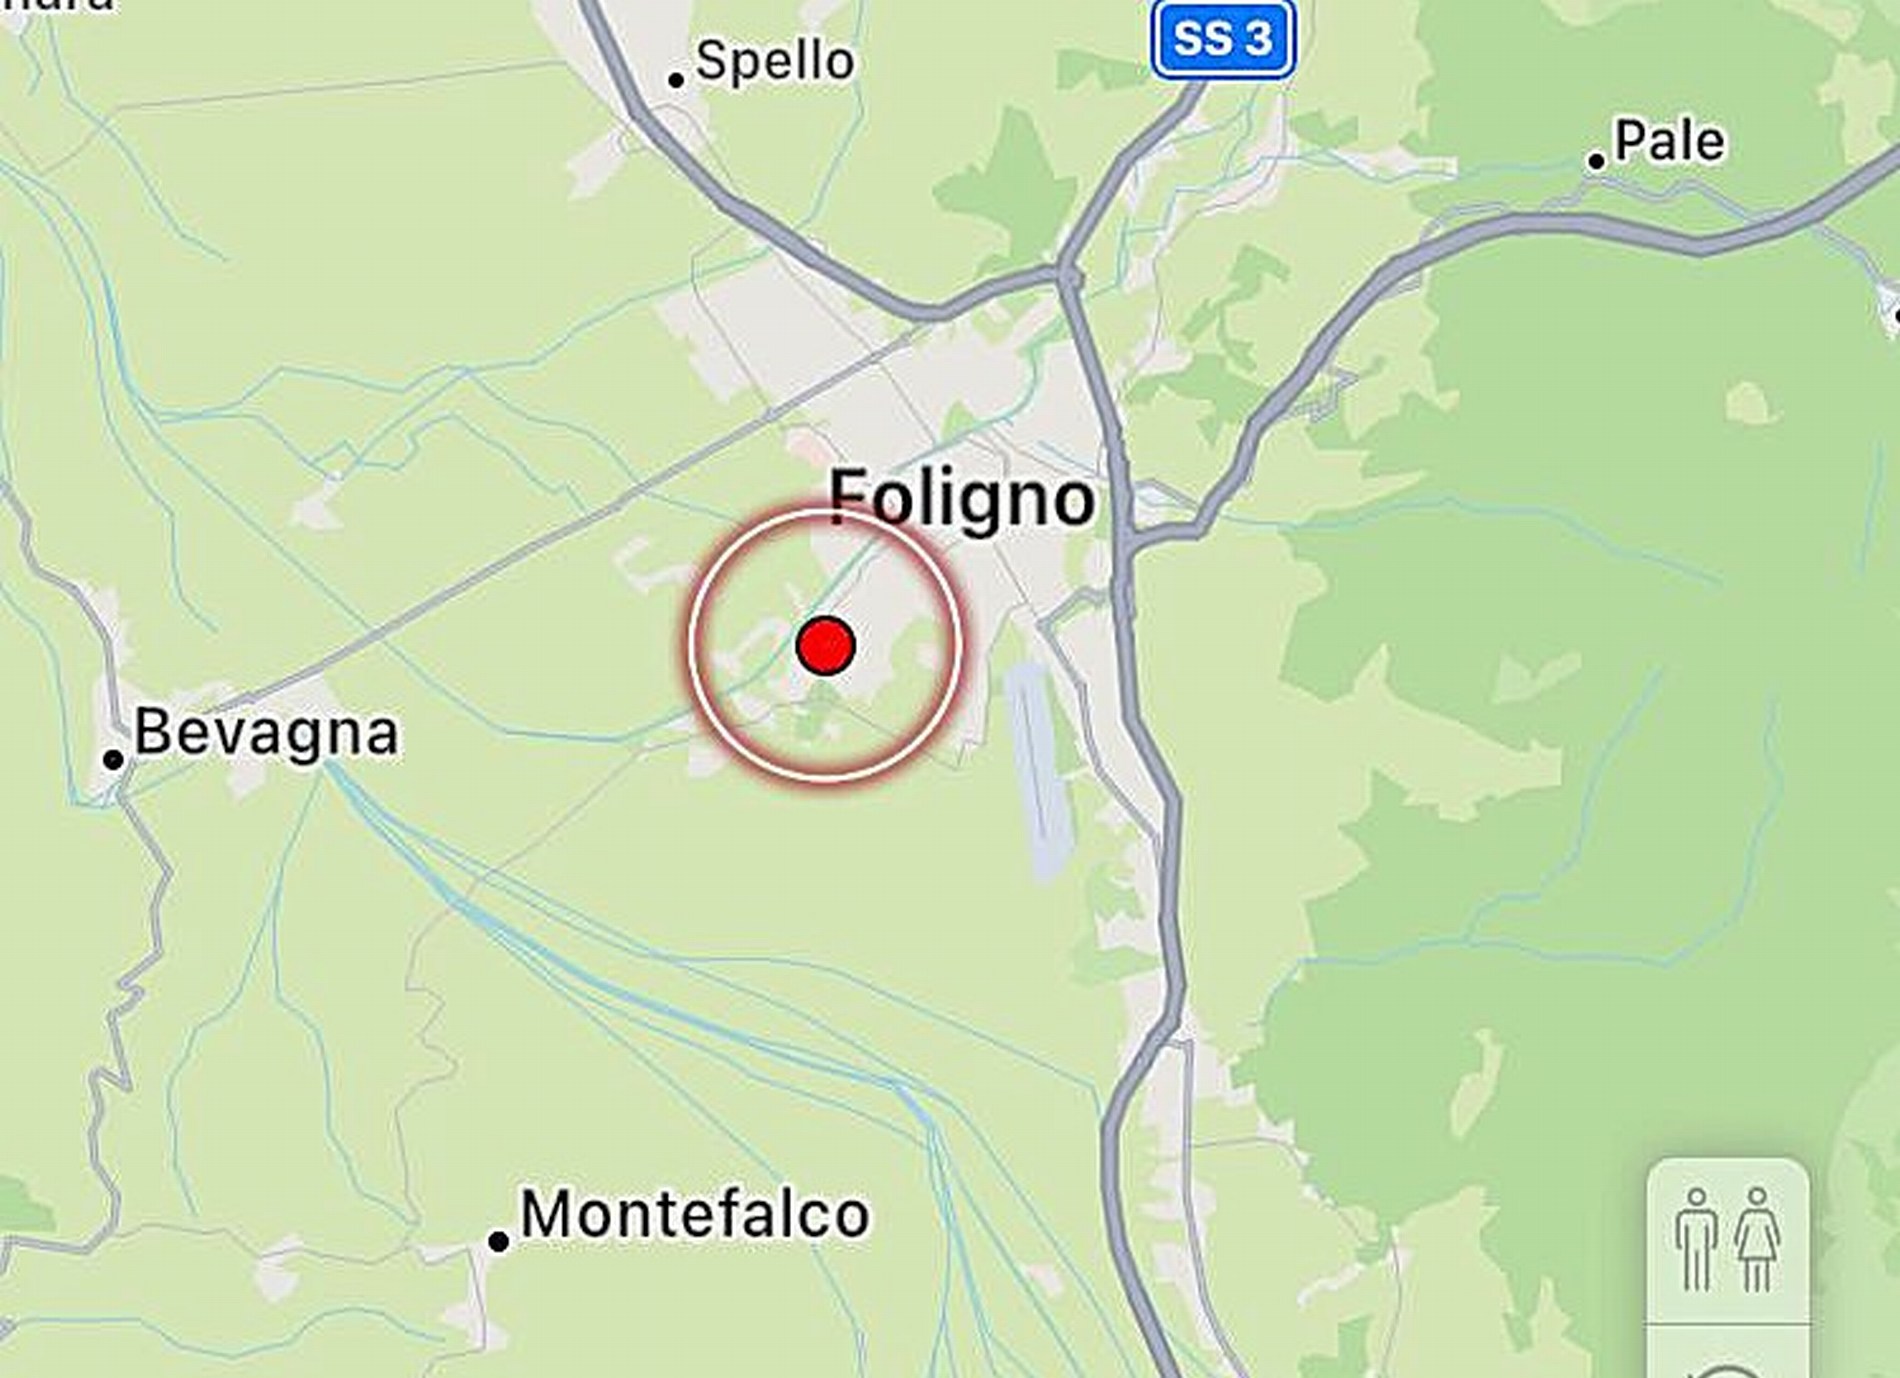Click the partial town label in the corner
The image size is (1900, 1378).
[x=58, y=5]
